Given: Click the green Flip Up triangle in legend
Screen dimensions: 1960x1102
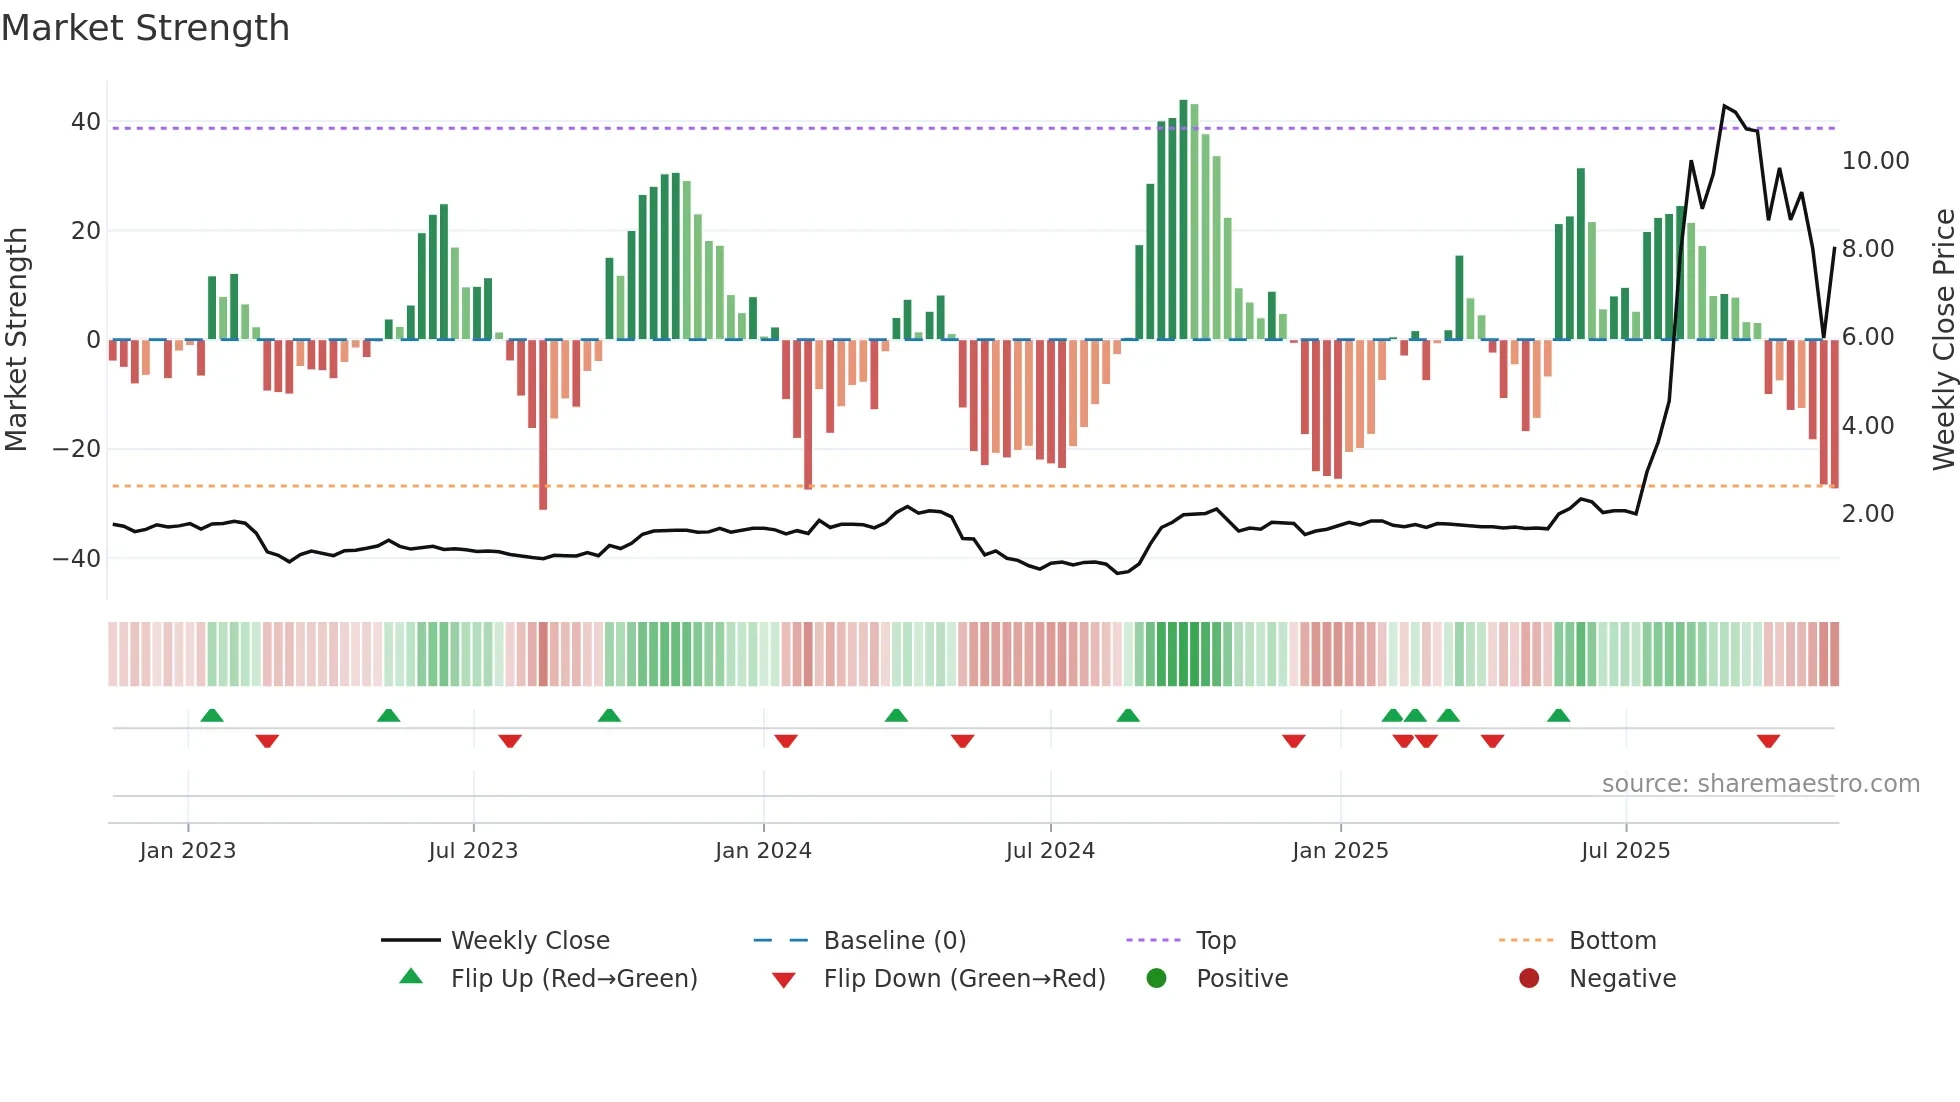Looking at the screenshot, I should point(411,977).
